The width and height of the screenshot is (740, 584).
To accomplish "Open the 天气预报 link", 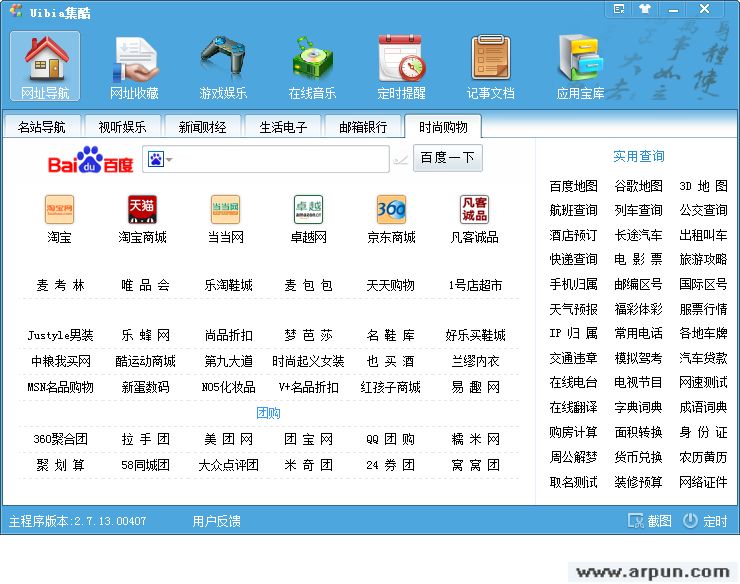I will 573,309.
